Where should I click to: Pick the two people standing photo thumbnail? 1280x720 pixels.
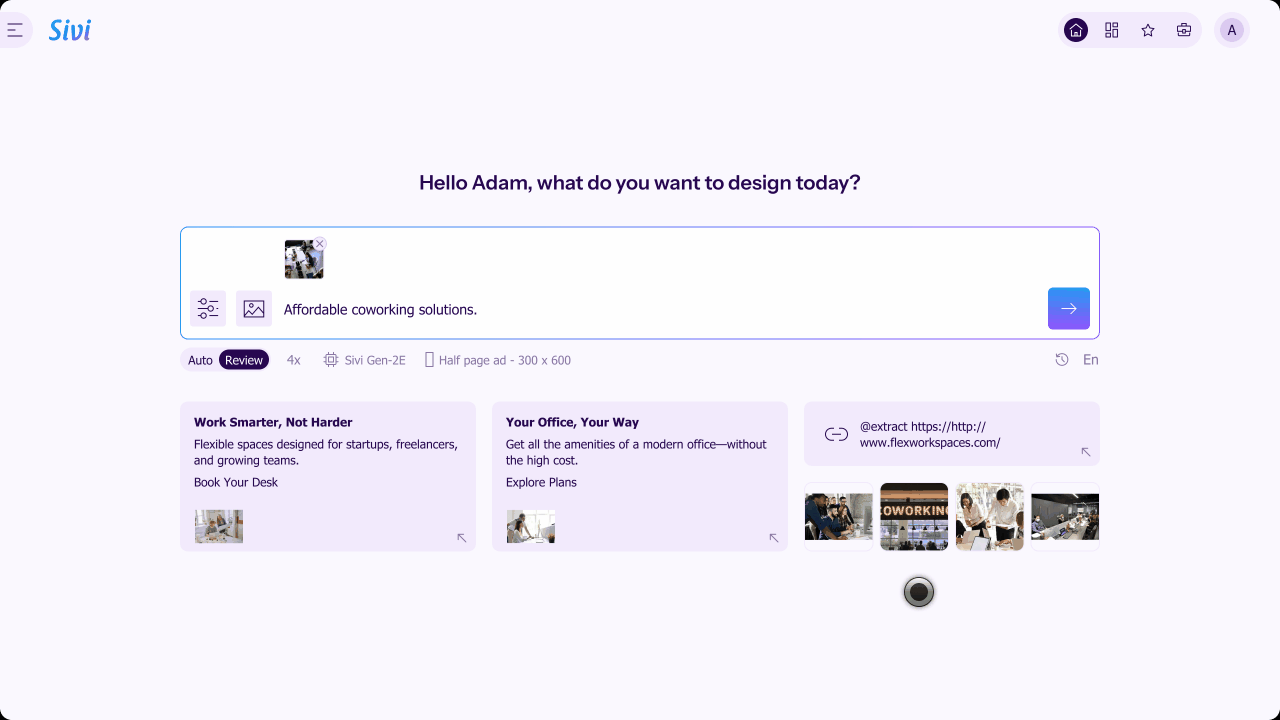(x=990, y=517)
